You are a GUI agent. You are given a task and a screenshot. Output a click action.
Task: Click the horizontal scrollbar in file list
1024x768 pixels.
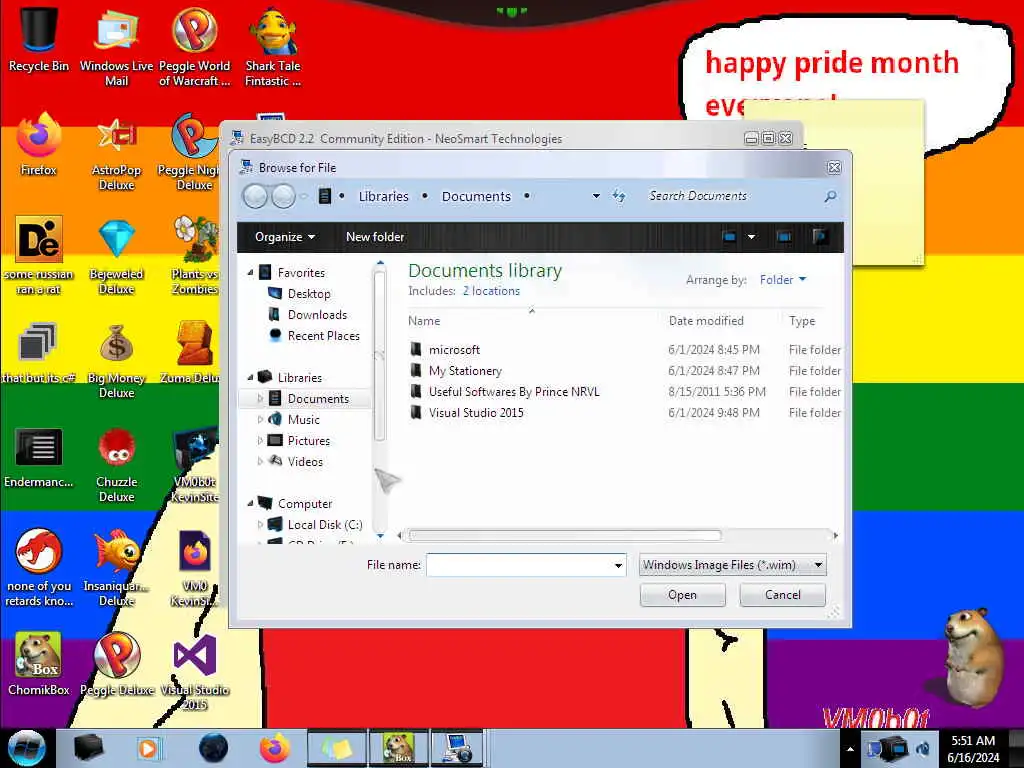[564, 536]
